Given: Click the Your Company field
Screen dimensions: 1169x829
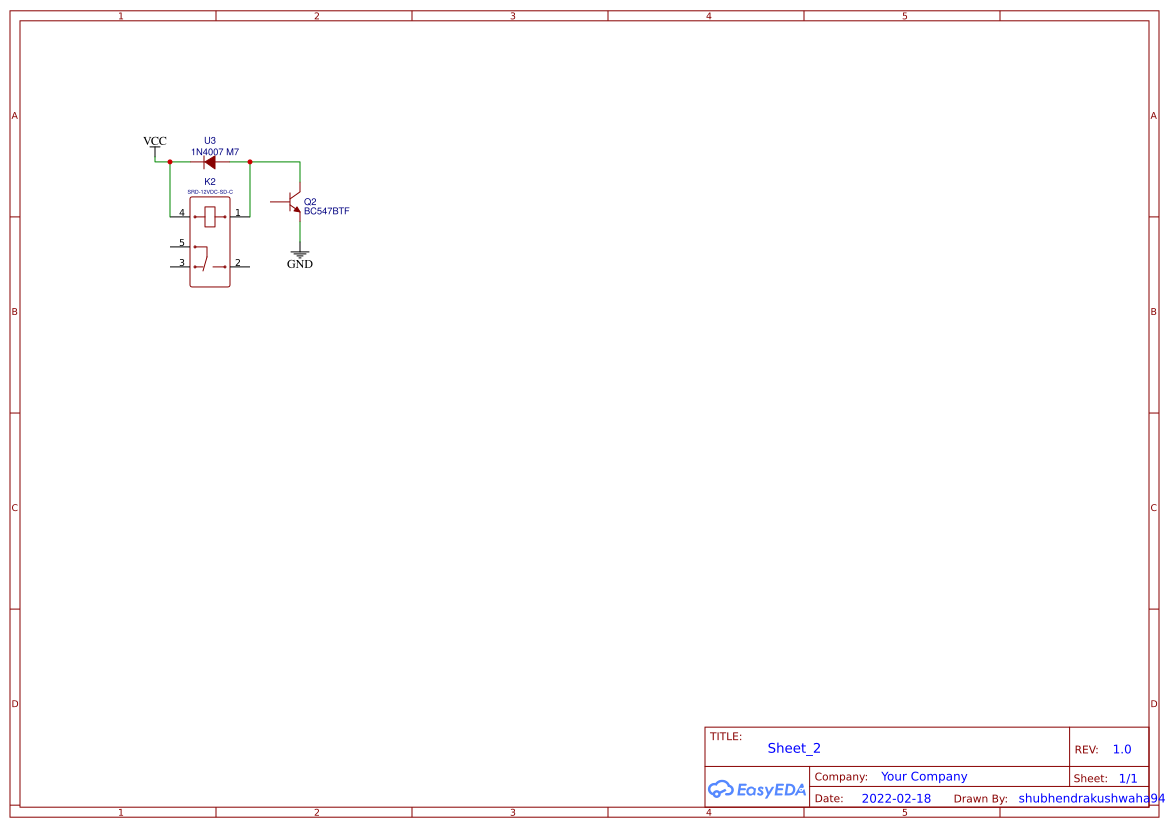Looking at the screenshot, I should click(923, 776).
